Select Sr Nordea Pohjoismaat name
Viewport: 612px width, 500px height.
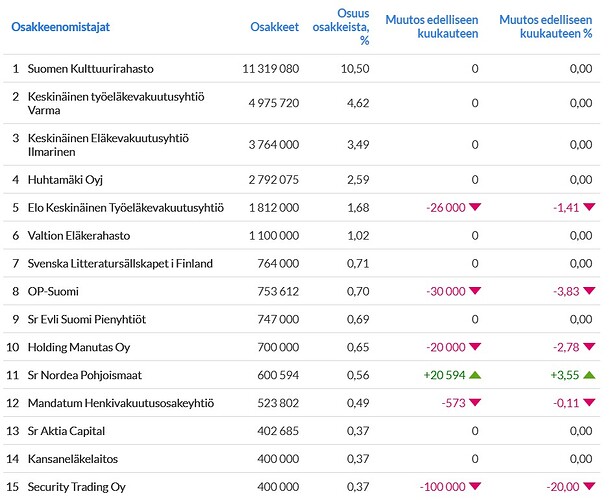click(x=85, y=375)
